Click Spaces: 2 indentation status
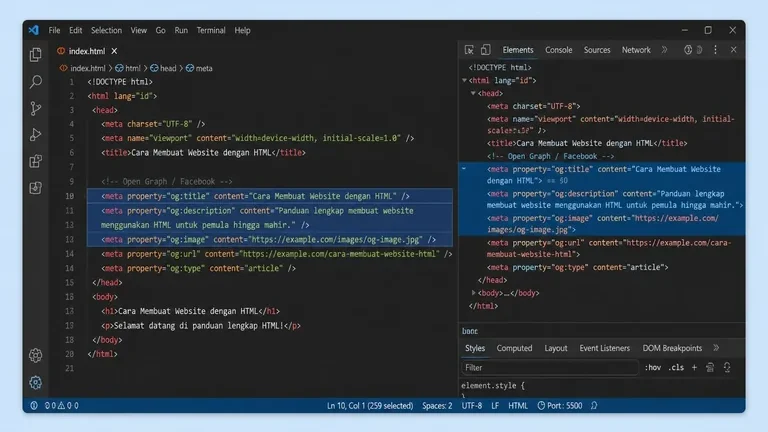 click(437, 406)
